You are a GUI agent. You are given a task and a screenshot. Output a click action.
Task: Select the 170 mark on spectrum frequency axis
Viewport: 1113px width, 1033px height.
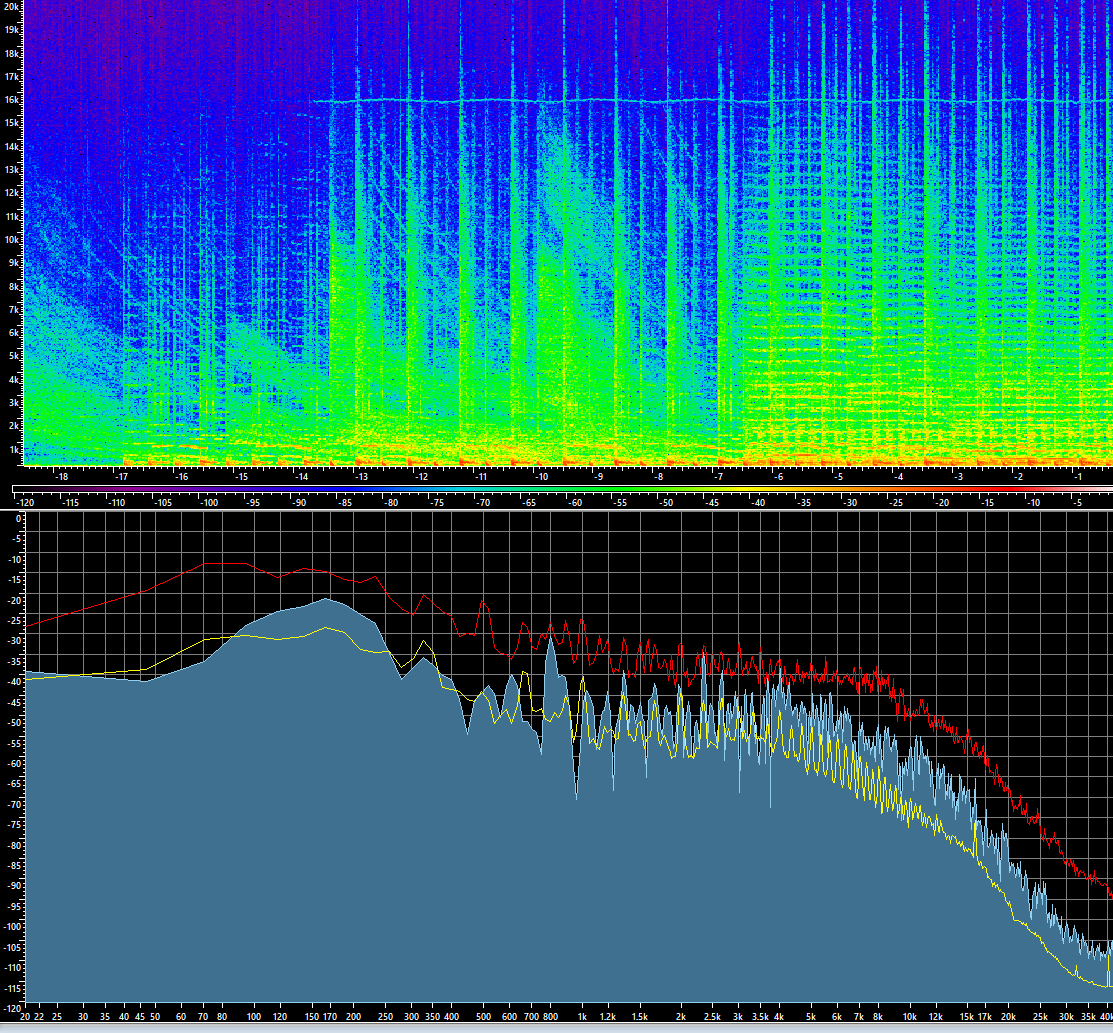tap(329, 1017)
